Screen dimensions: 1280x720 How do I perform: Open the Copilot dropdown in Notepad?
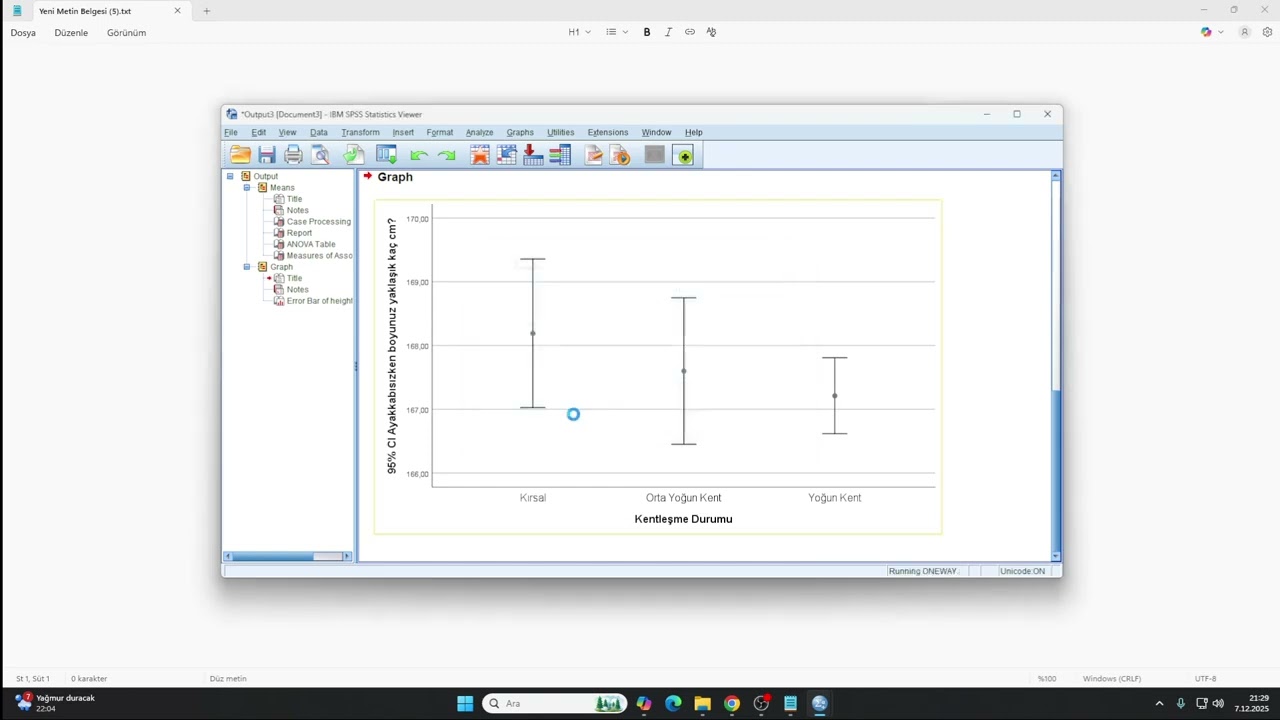1213,32
